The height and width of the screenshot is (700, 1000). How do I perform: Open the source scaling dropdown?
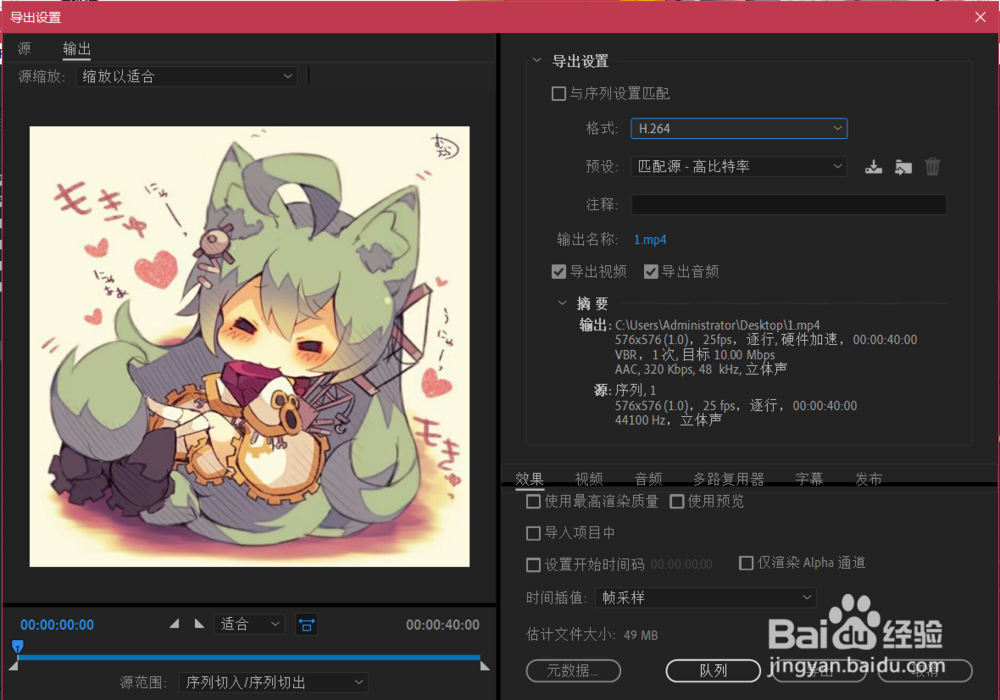(186, 77)
